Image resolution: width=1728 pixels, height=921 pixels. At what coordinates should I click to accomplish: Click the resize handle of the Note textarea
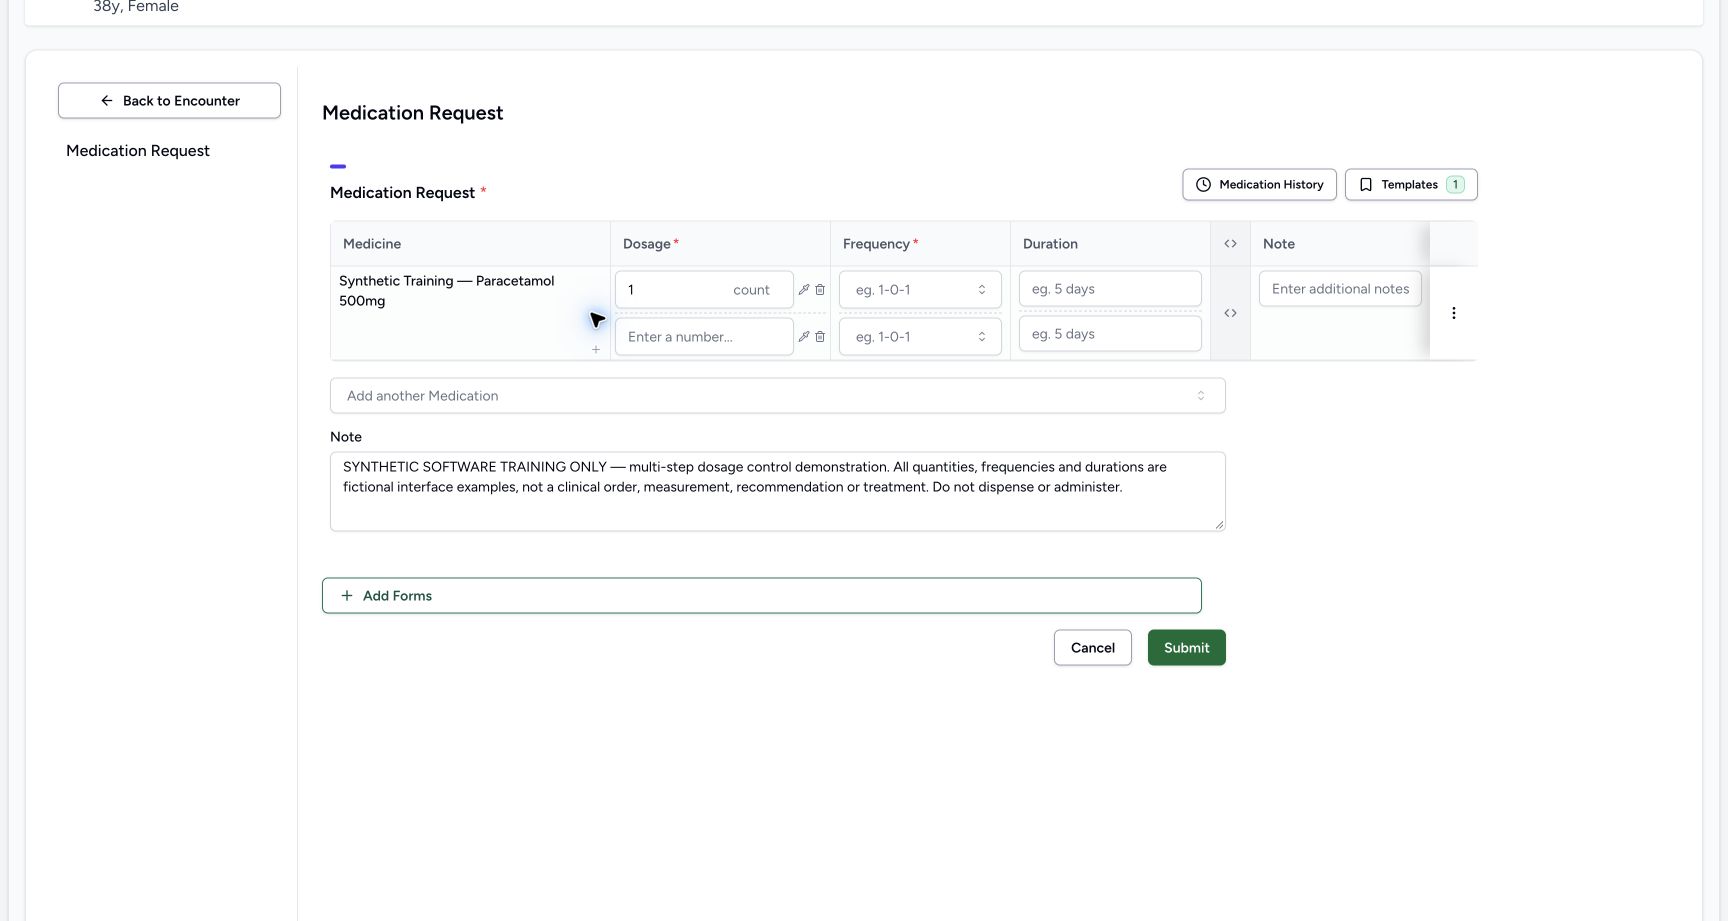pos(1219,524)
